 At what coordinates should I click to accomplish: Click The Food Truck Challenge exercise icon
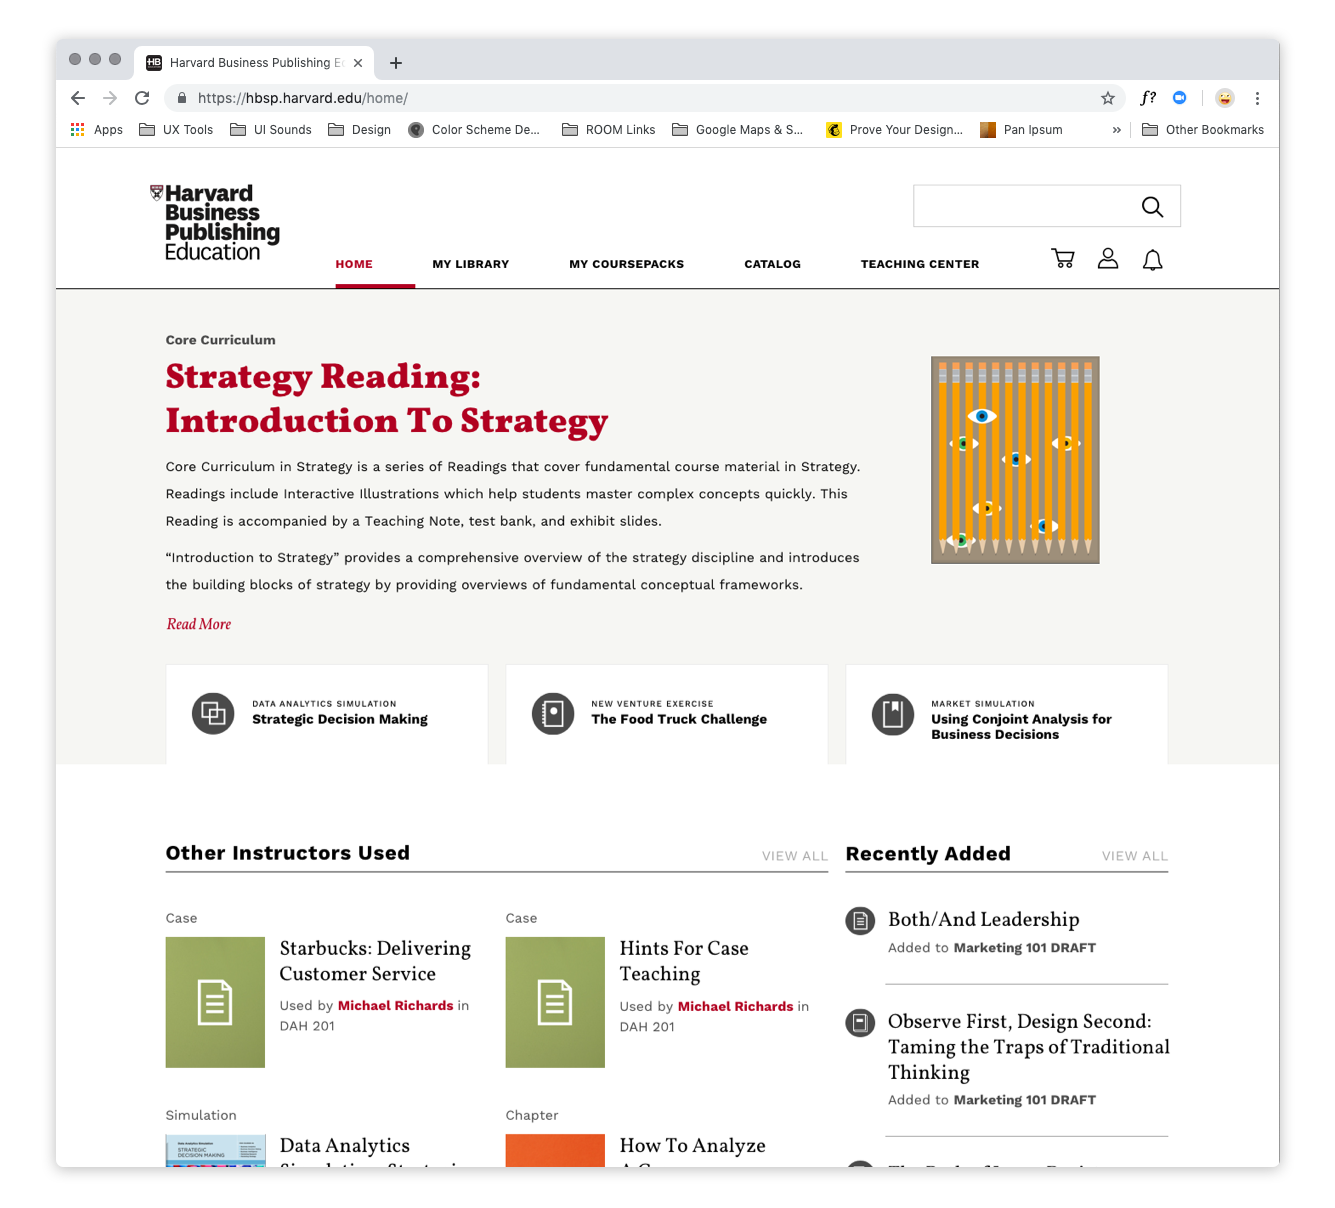[553, 714]
